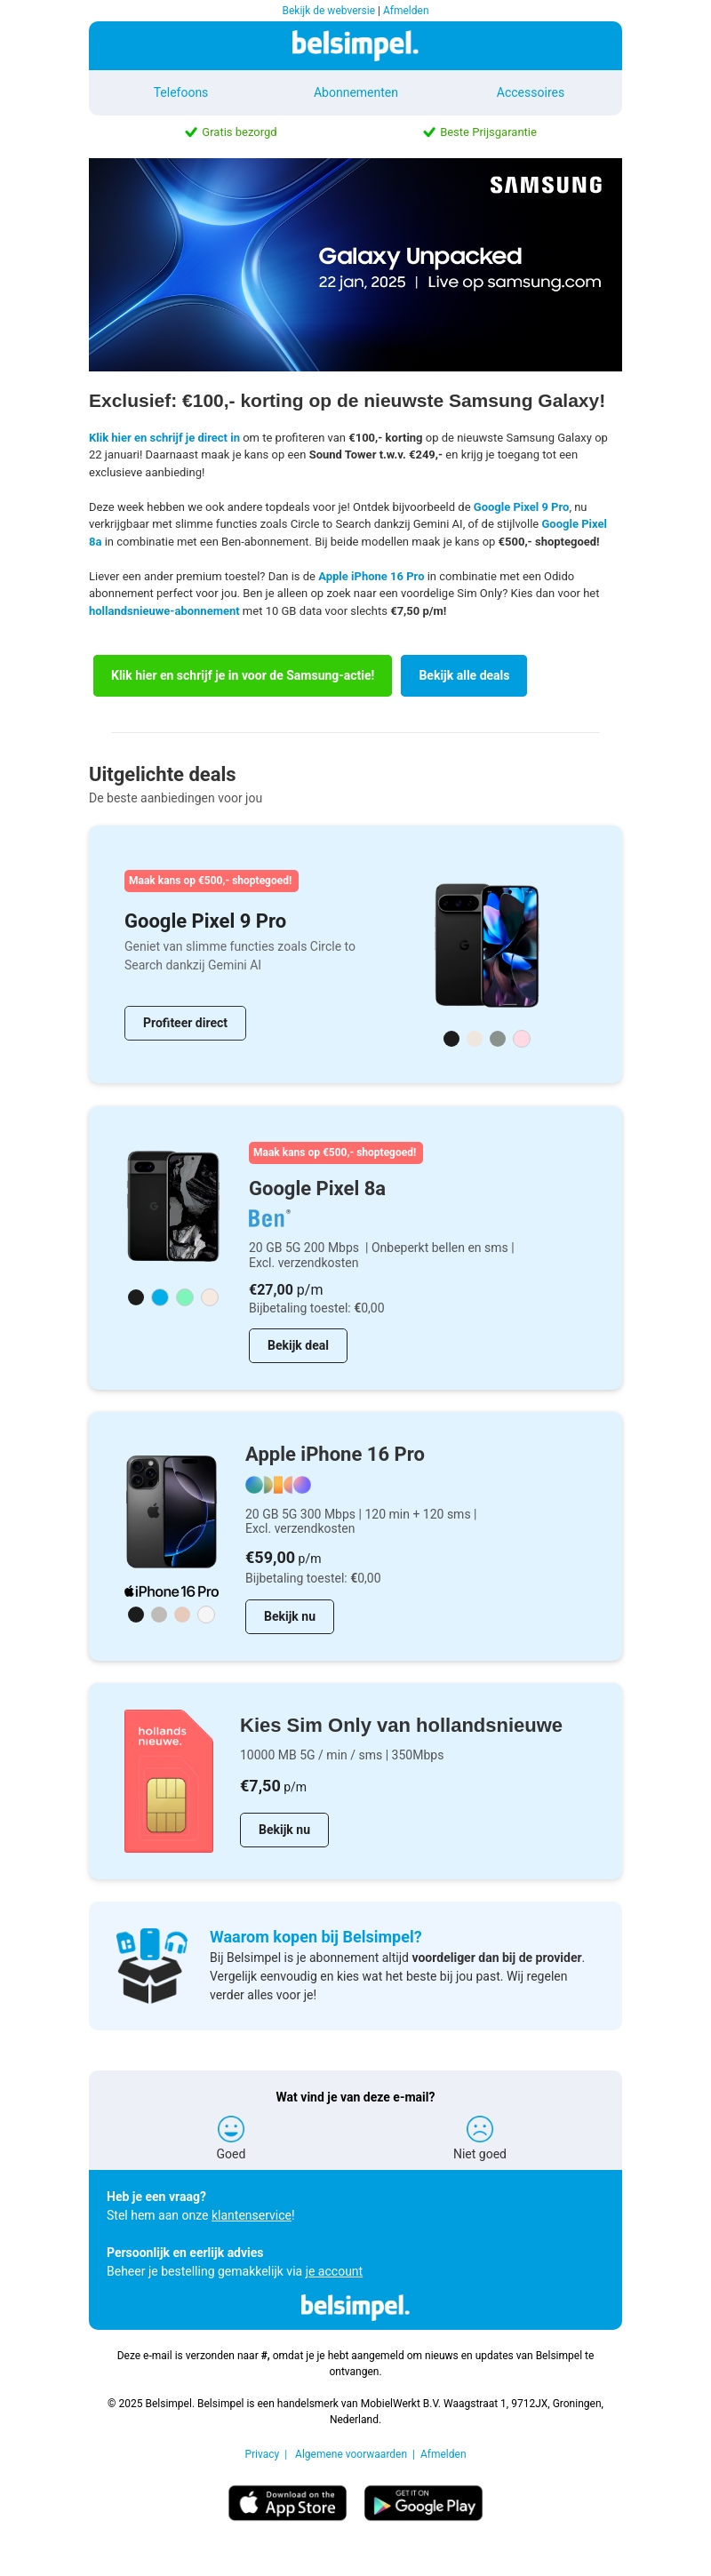Open the App Store download badge
711x2576 pixels.
(x=287, y=2502)
